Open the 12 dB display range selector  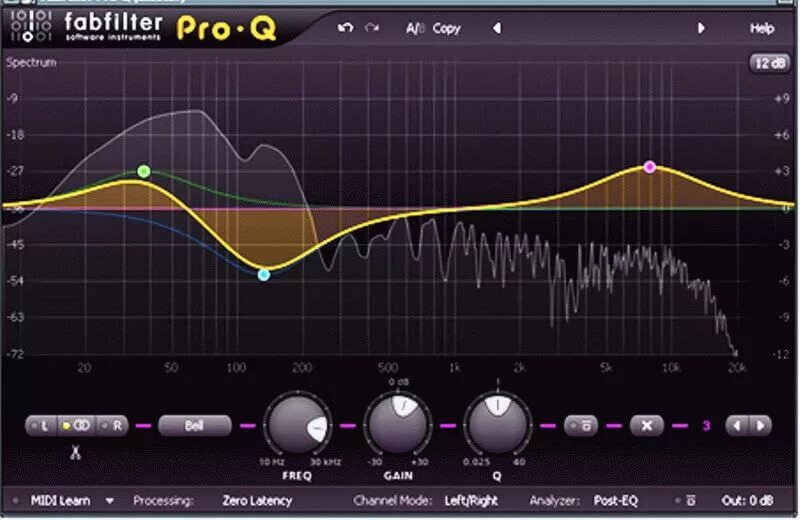pos(769,63)
